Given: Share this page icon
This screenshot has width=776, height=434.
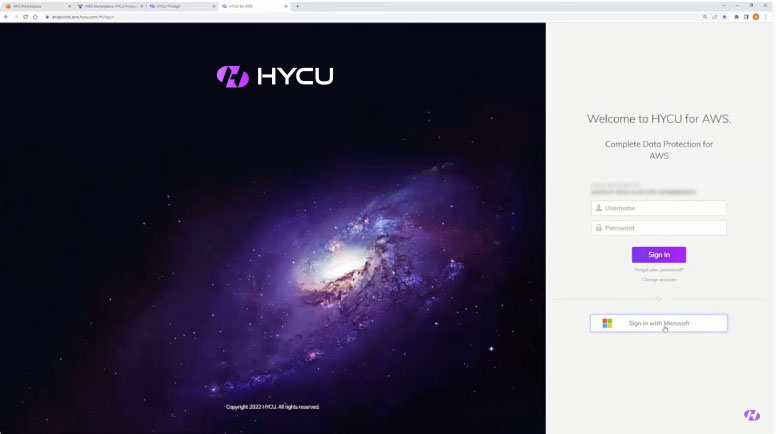Looking at the screenshot, I should coord(715,17).
